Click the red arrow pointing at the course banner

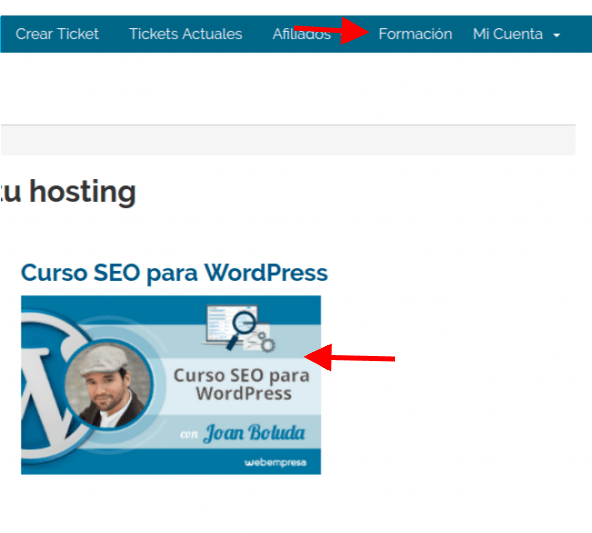click(x=349, y=357)
